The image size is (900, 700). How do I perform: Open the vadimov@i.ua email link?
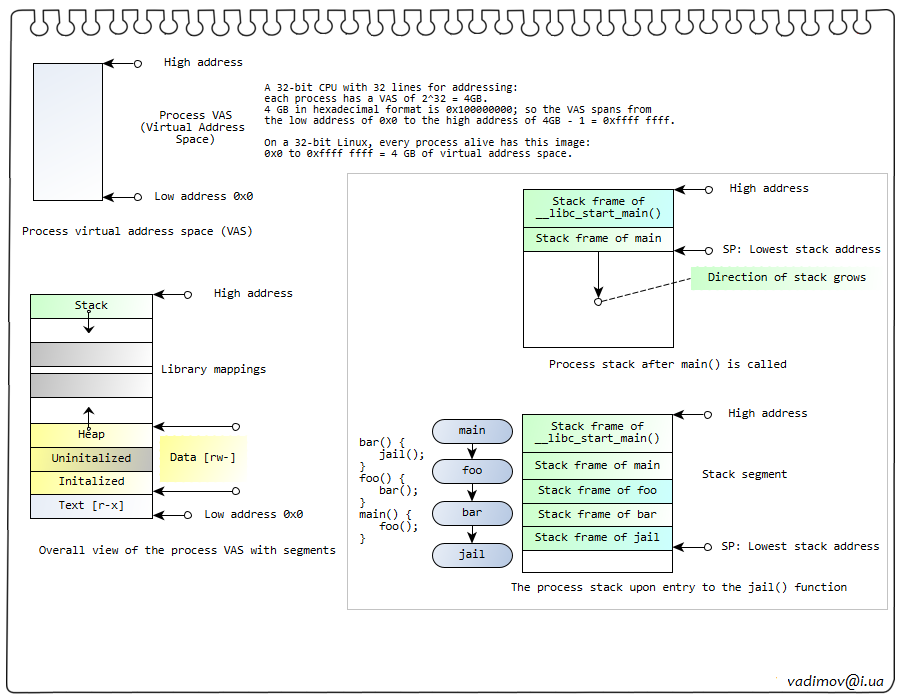(x=835, y=680)
